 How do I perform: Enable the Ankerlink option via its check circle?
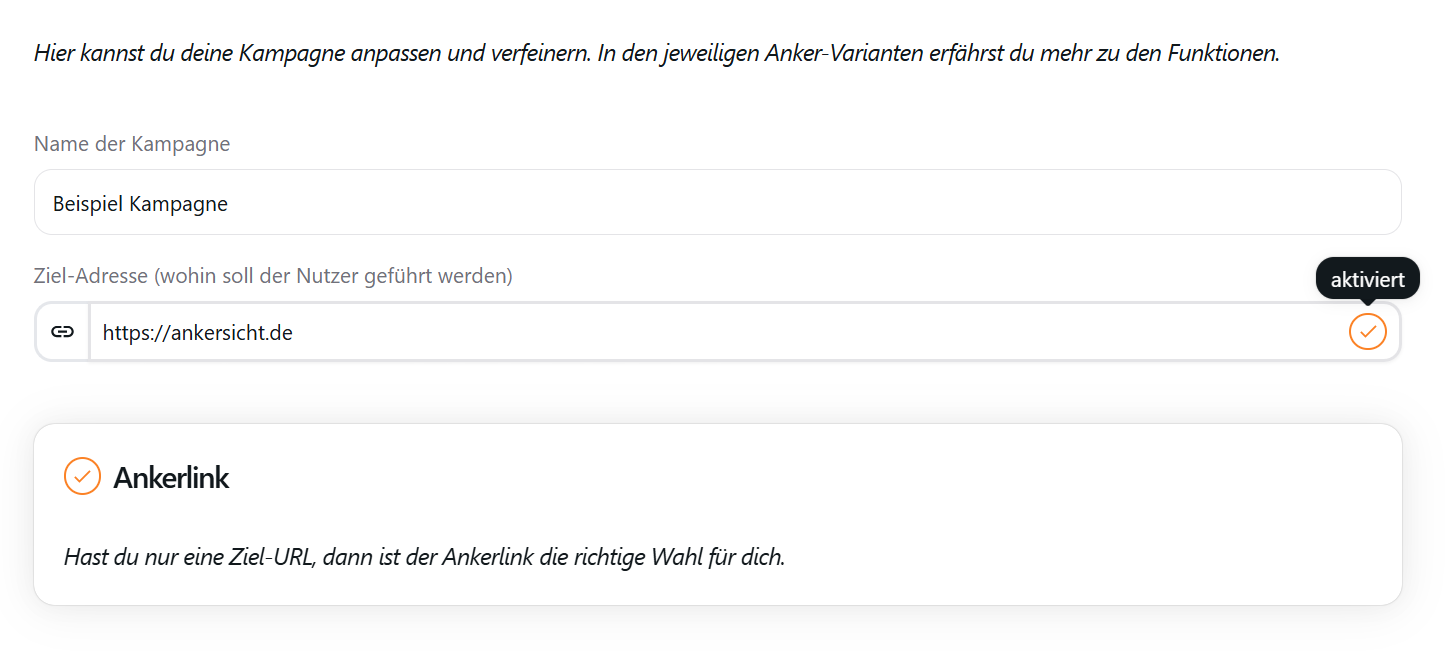pyautogui.click(x=83, y=477)
